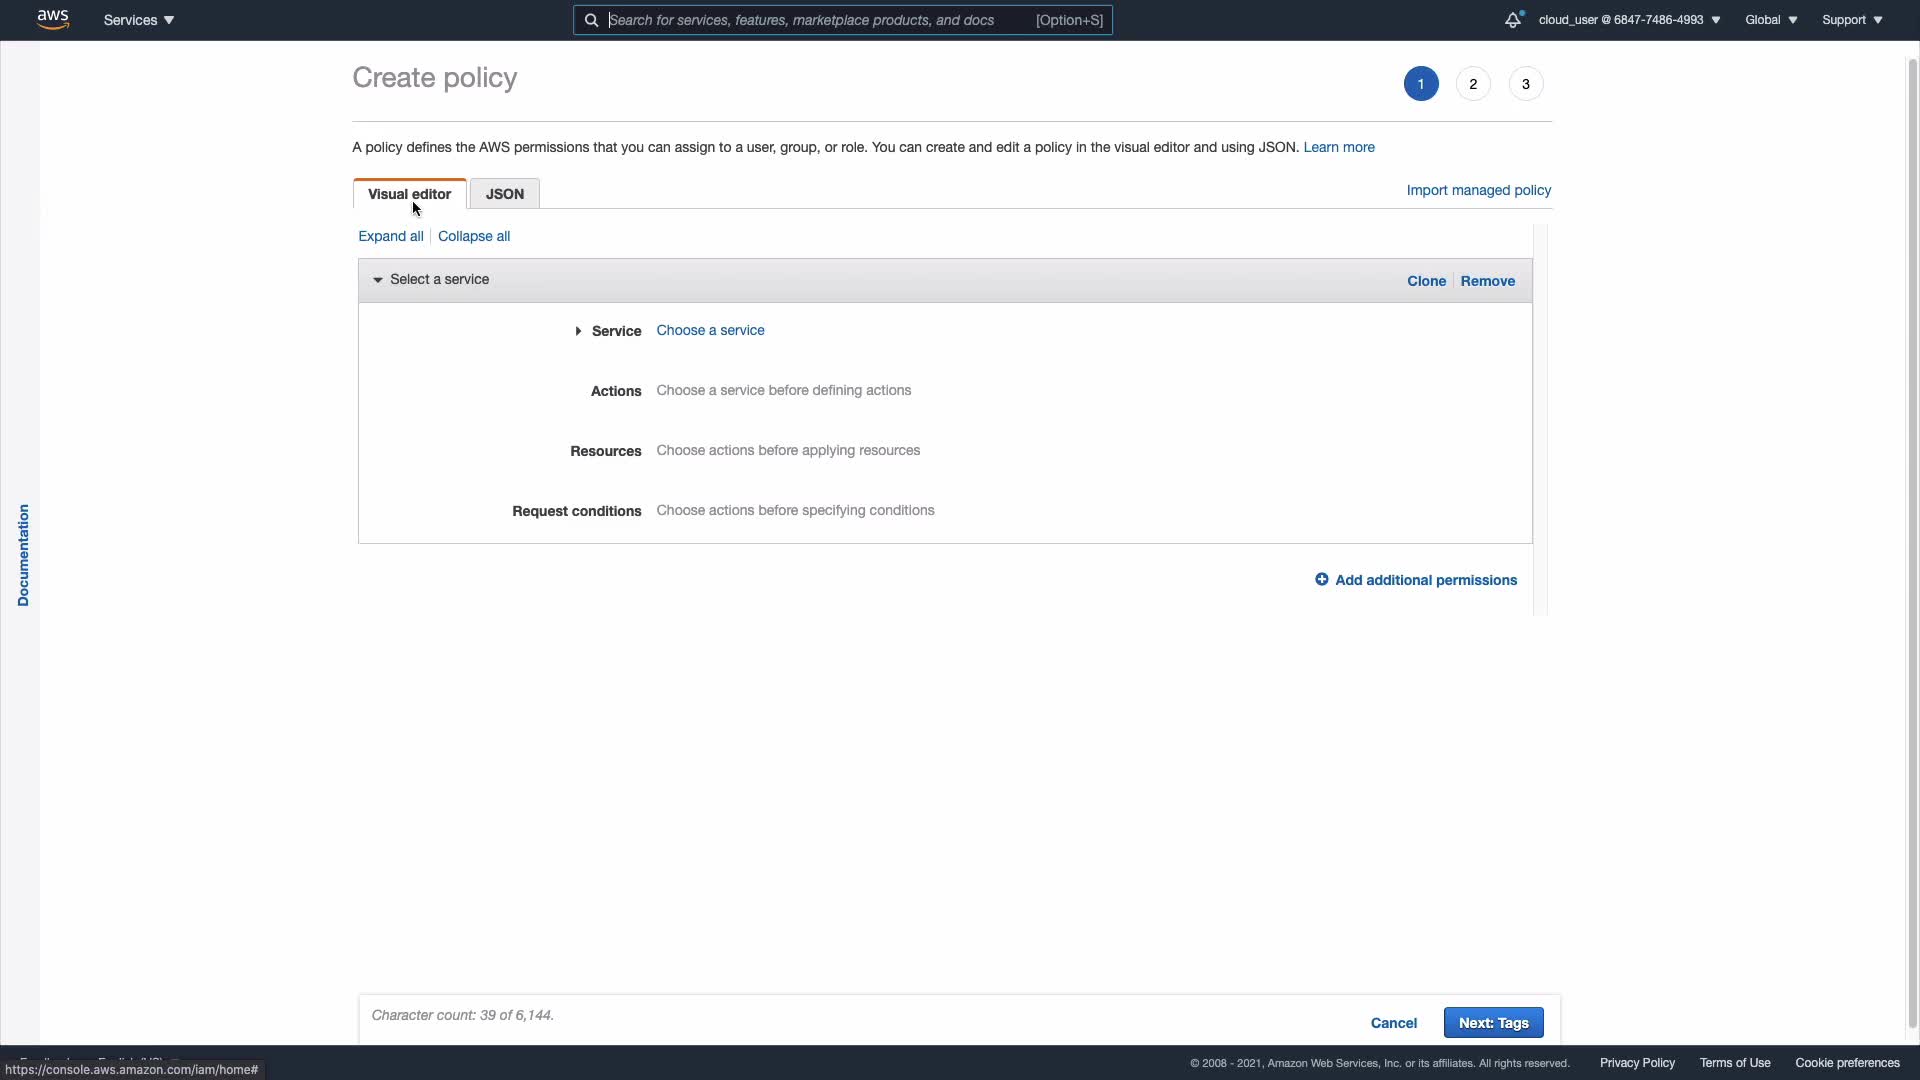Select step 1 circle indicator

[x=1420, y=84]
